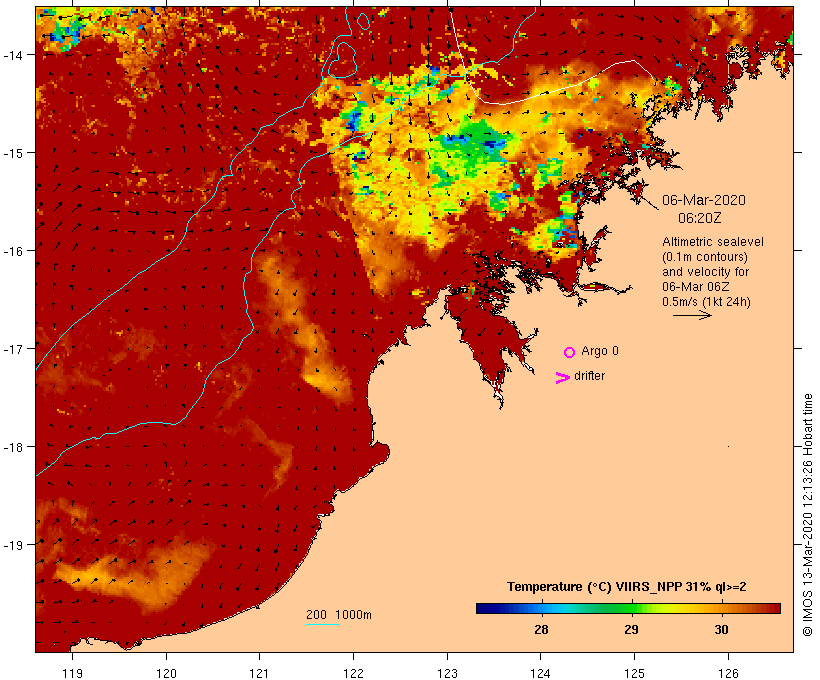Click the '(0.1m contours)' text

(704, 257)
